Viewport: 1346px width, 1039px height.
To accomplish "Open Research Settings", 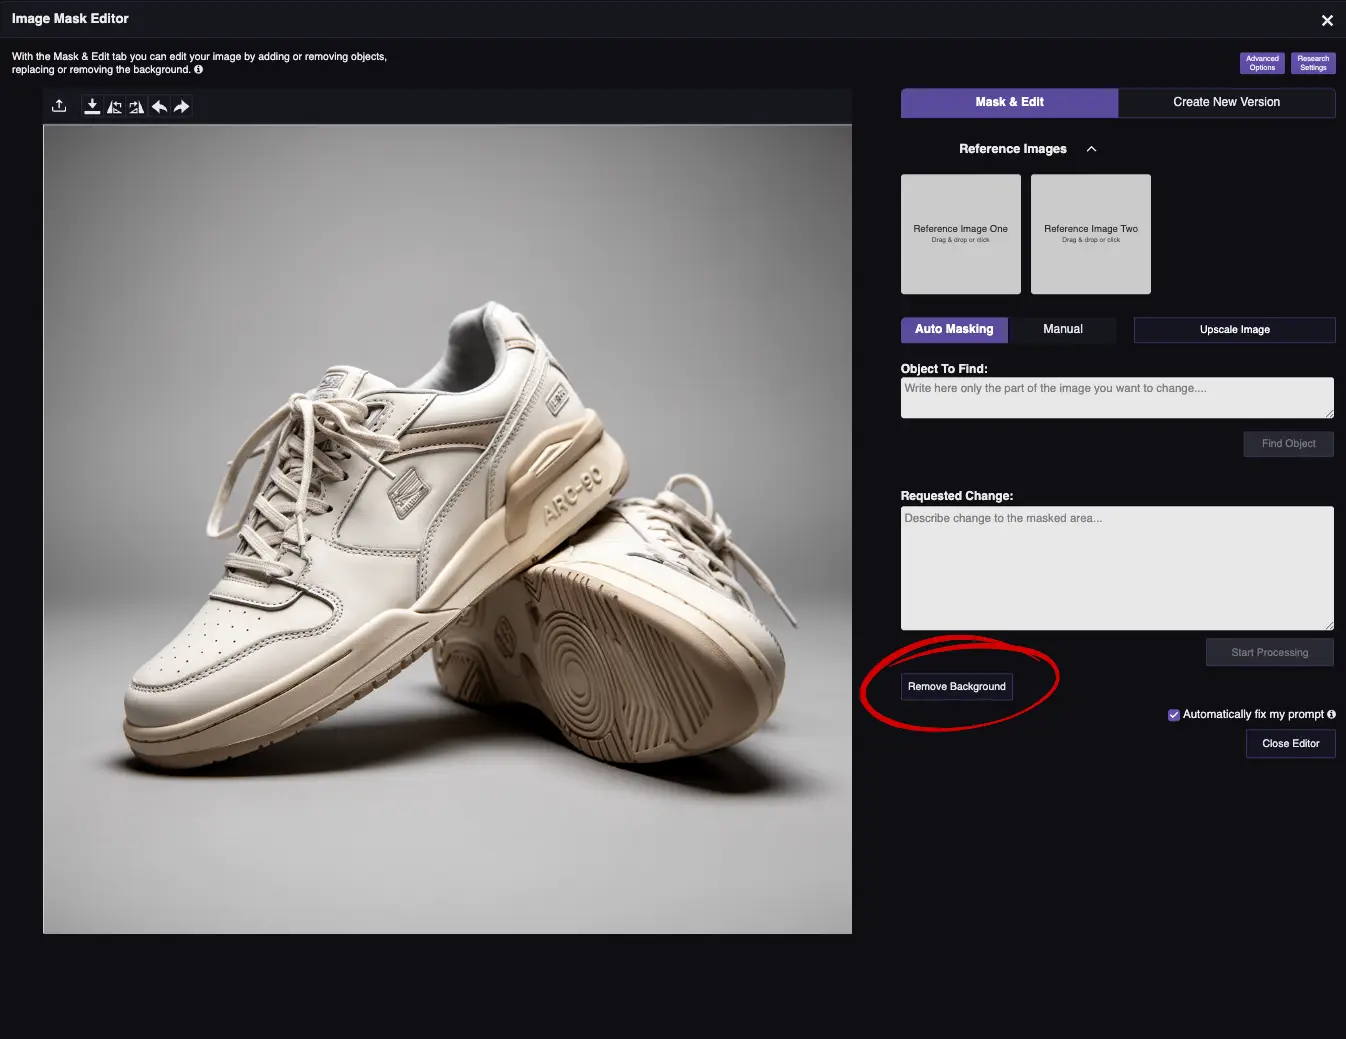I will coord(1313,63).
